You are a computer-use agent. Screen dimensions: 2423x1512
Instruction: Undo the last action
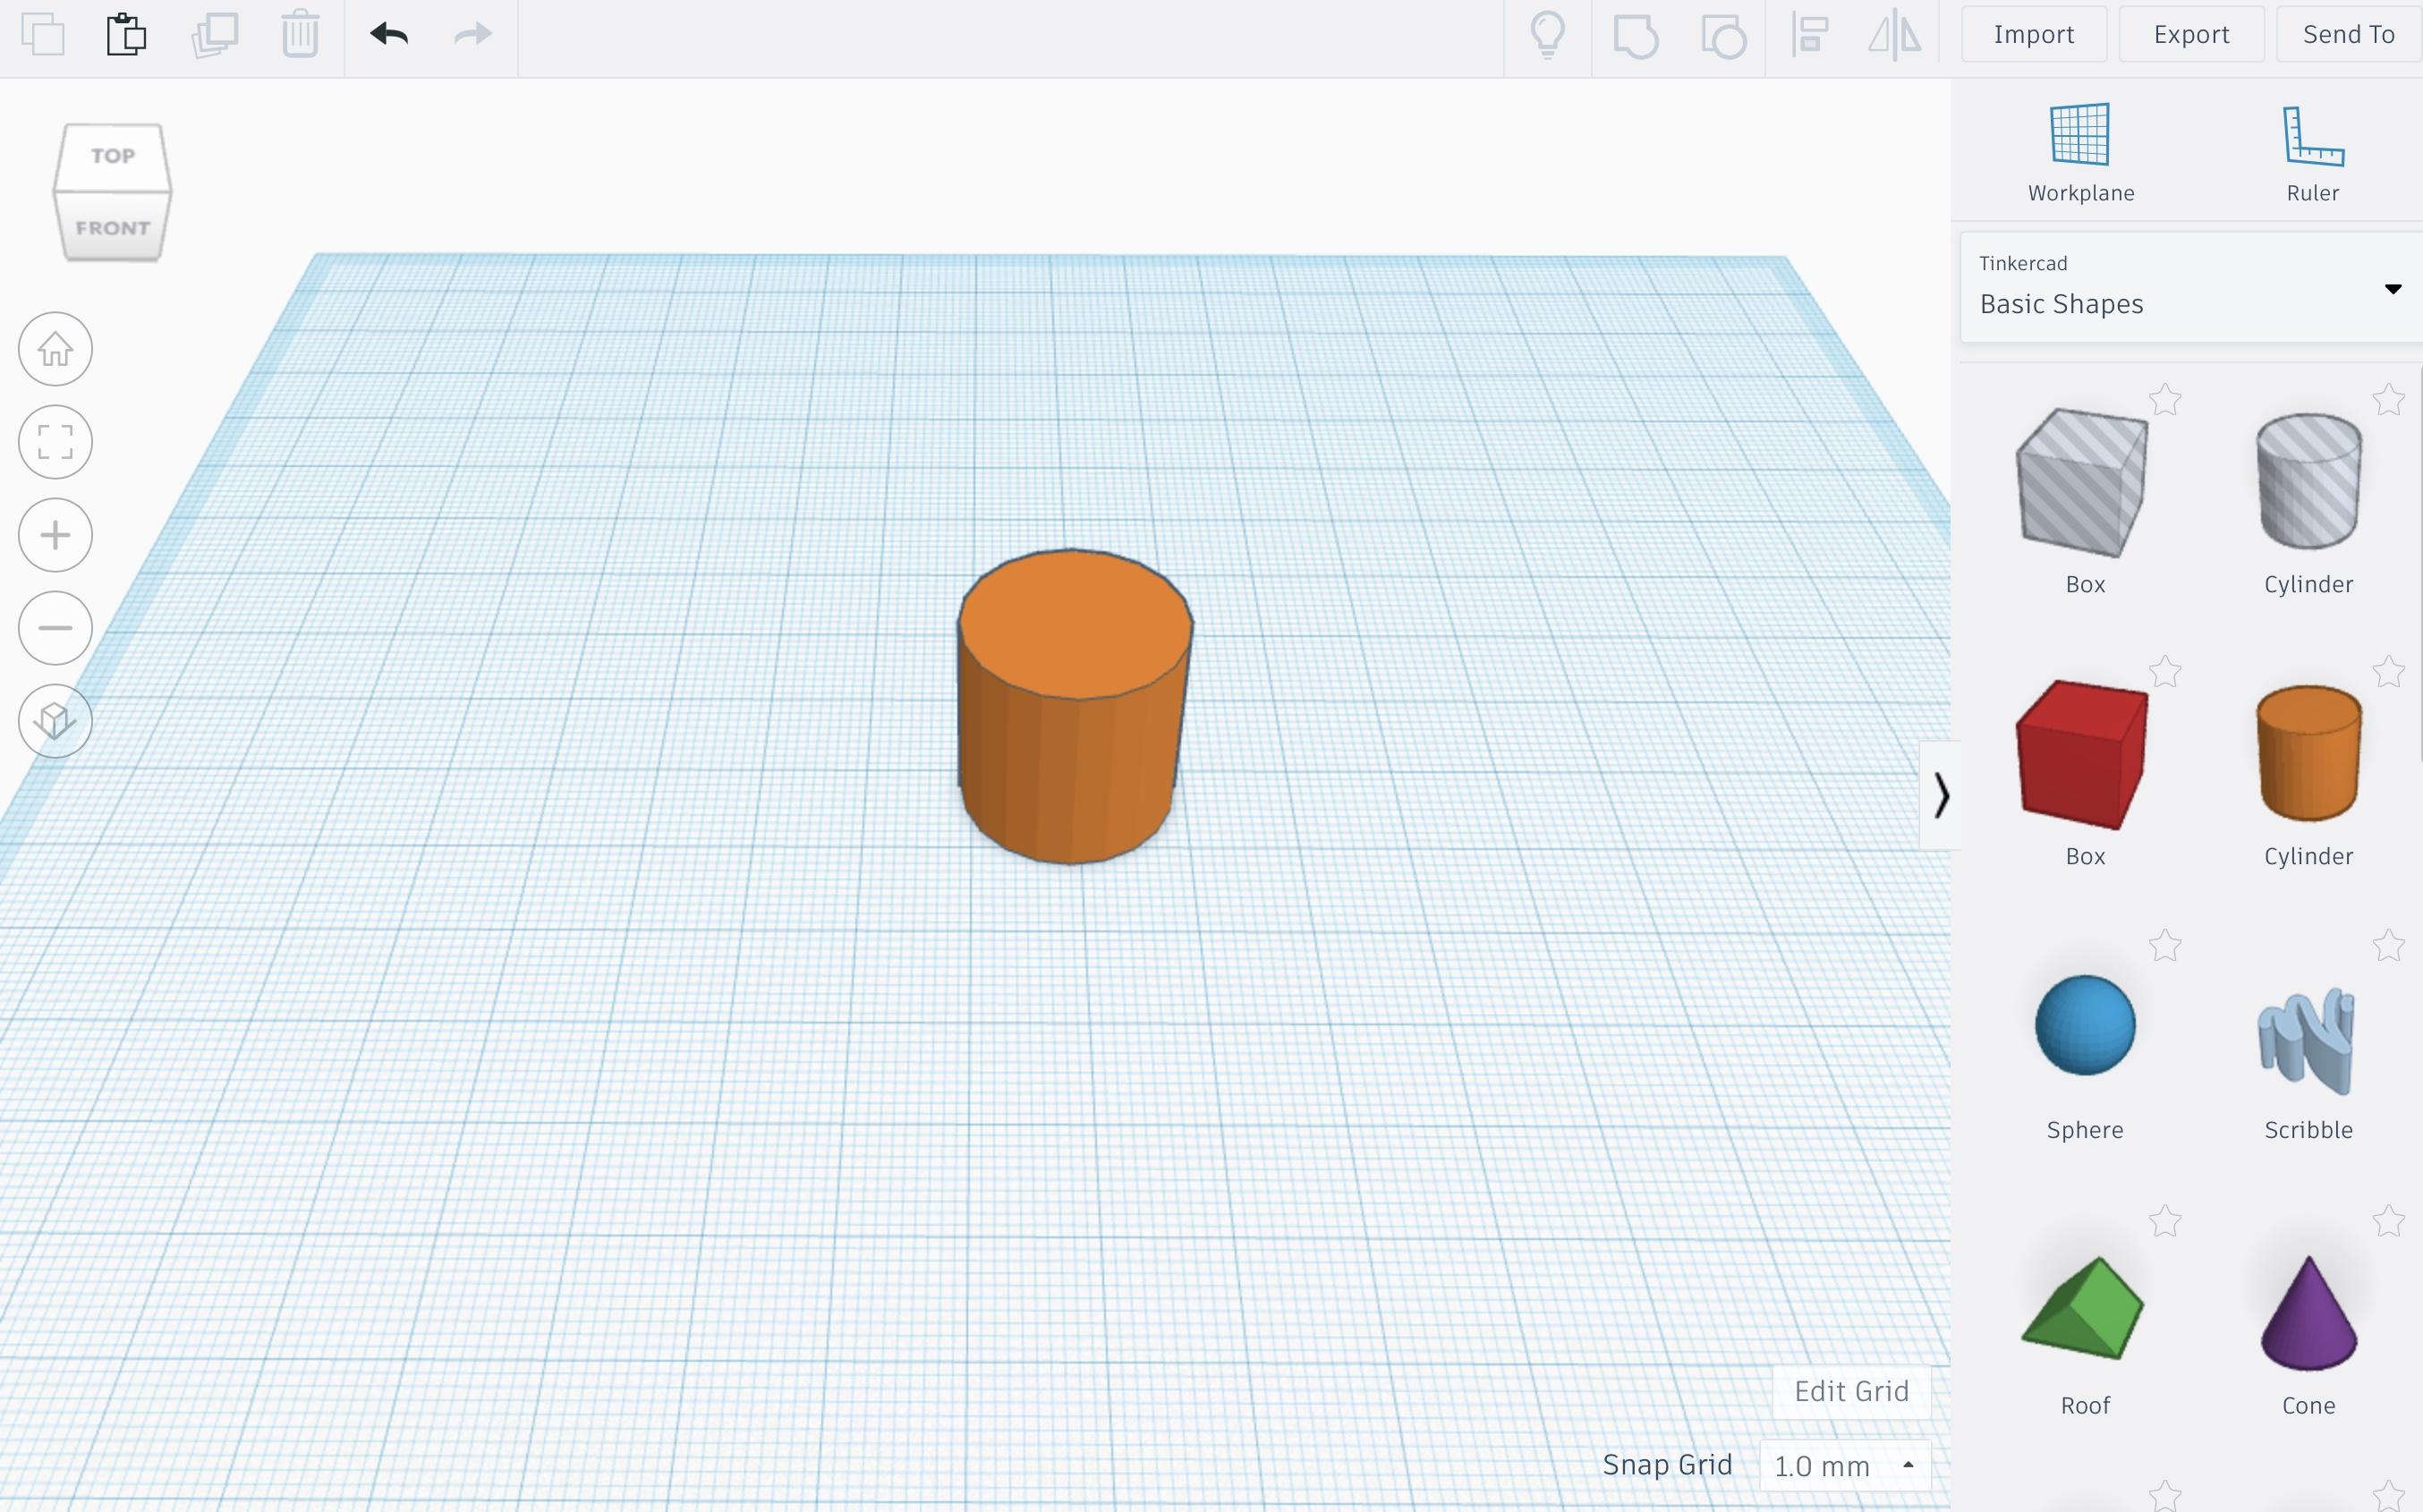click(389, 34)
